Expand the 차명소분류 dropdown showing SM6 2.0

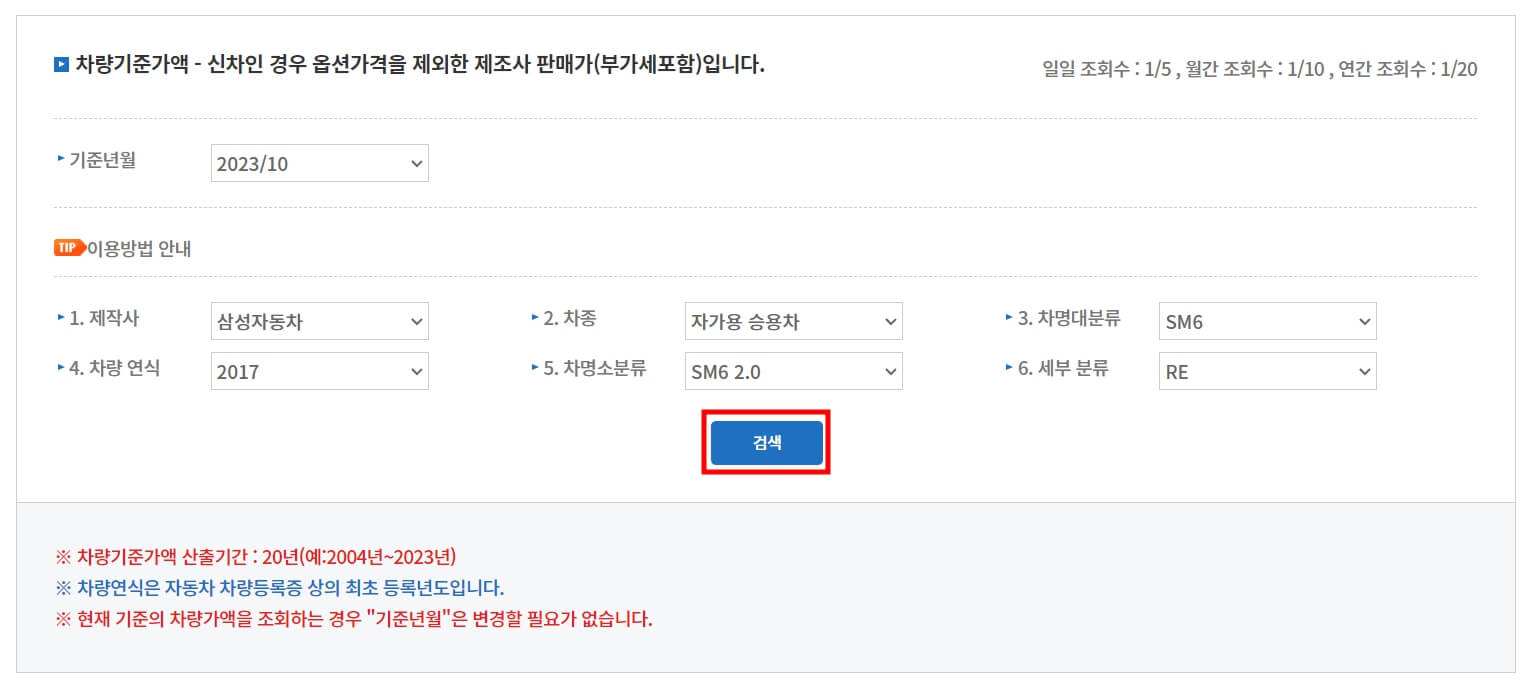pyautogui.click(x=793, y=371)
